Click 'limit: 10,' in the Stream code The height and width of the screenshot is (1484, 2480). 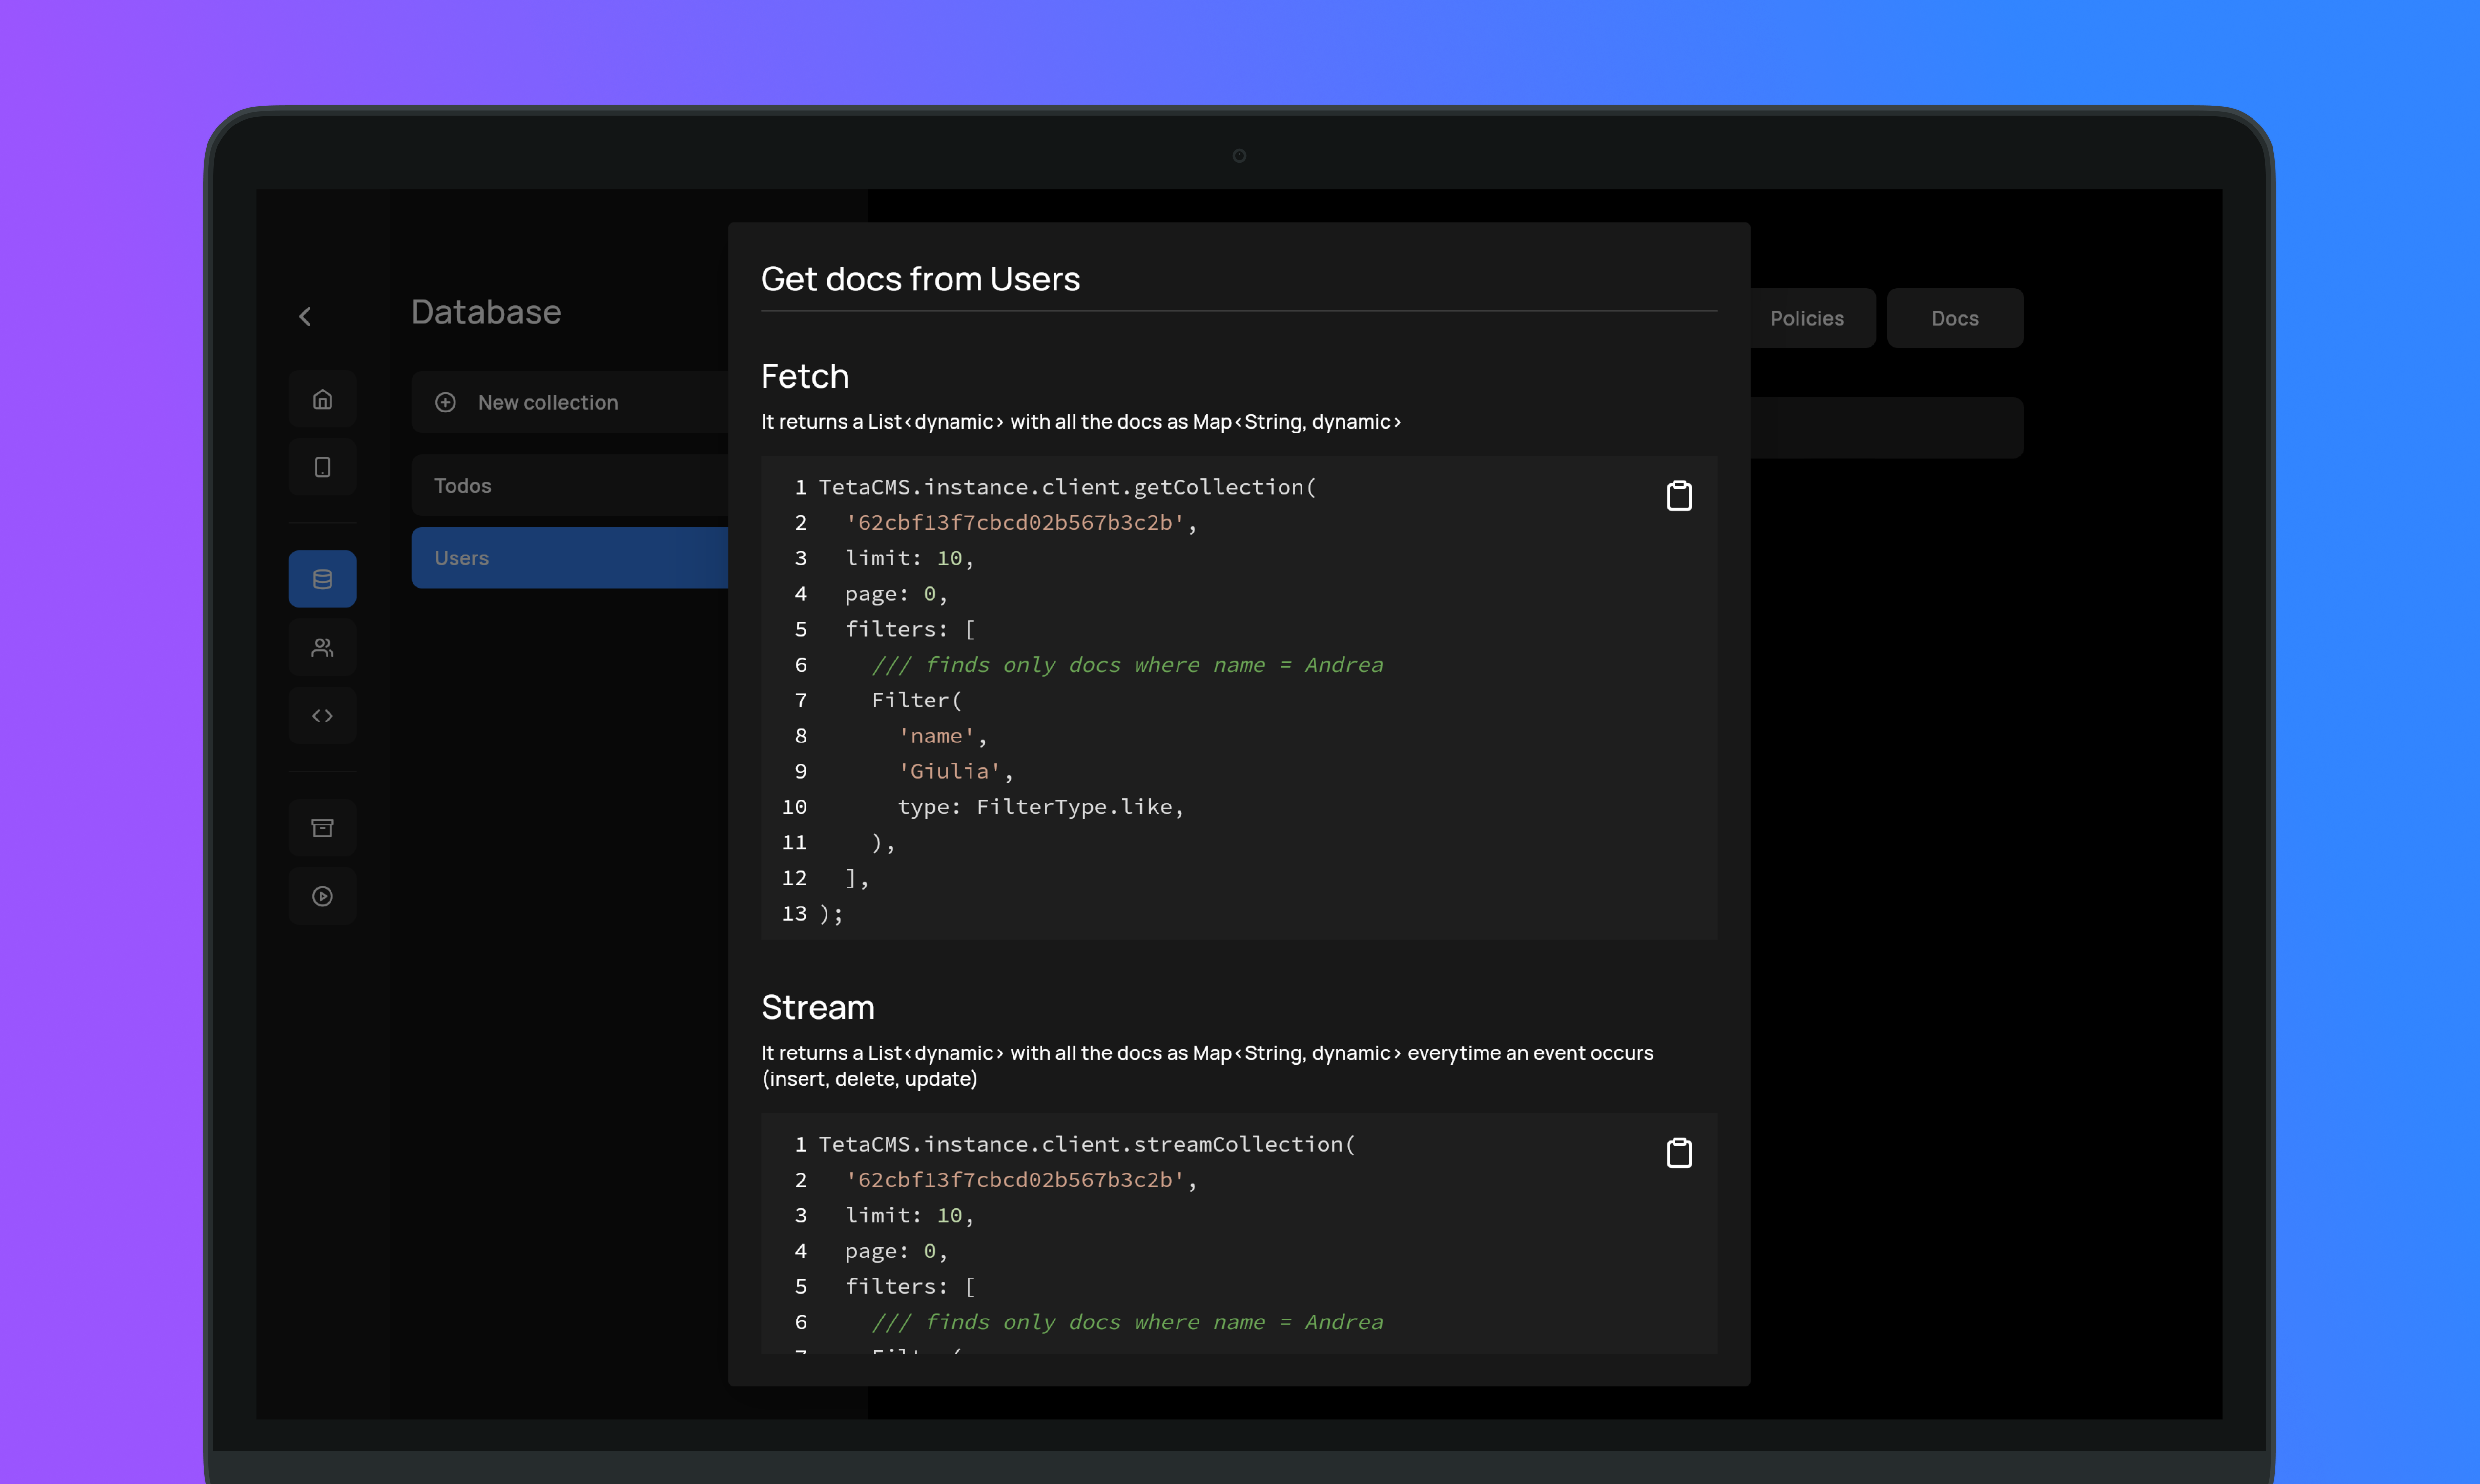[909, 1215]
